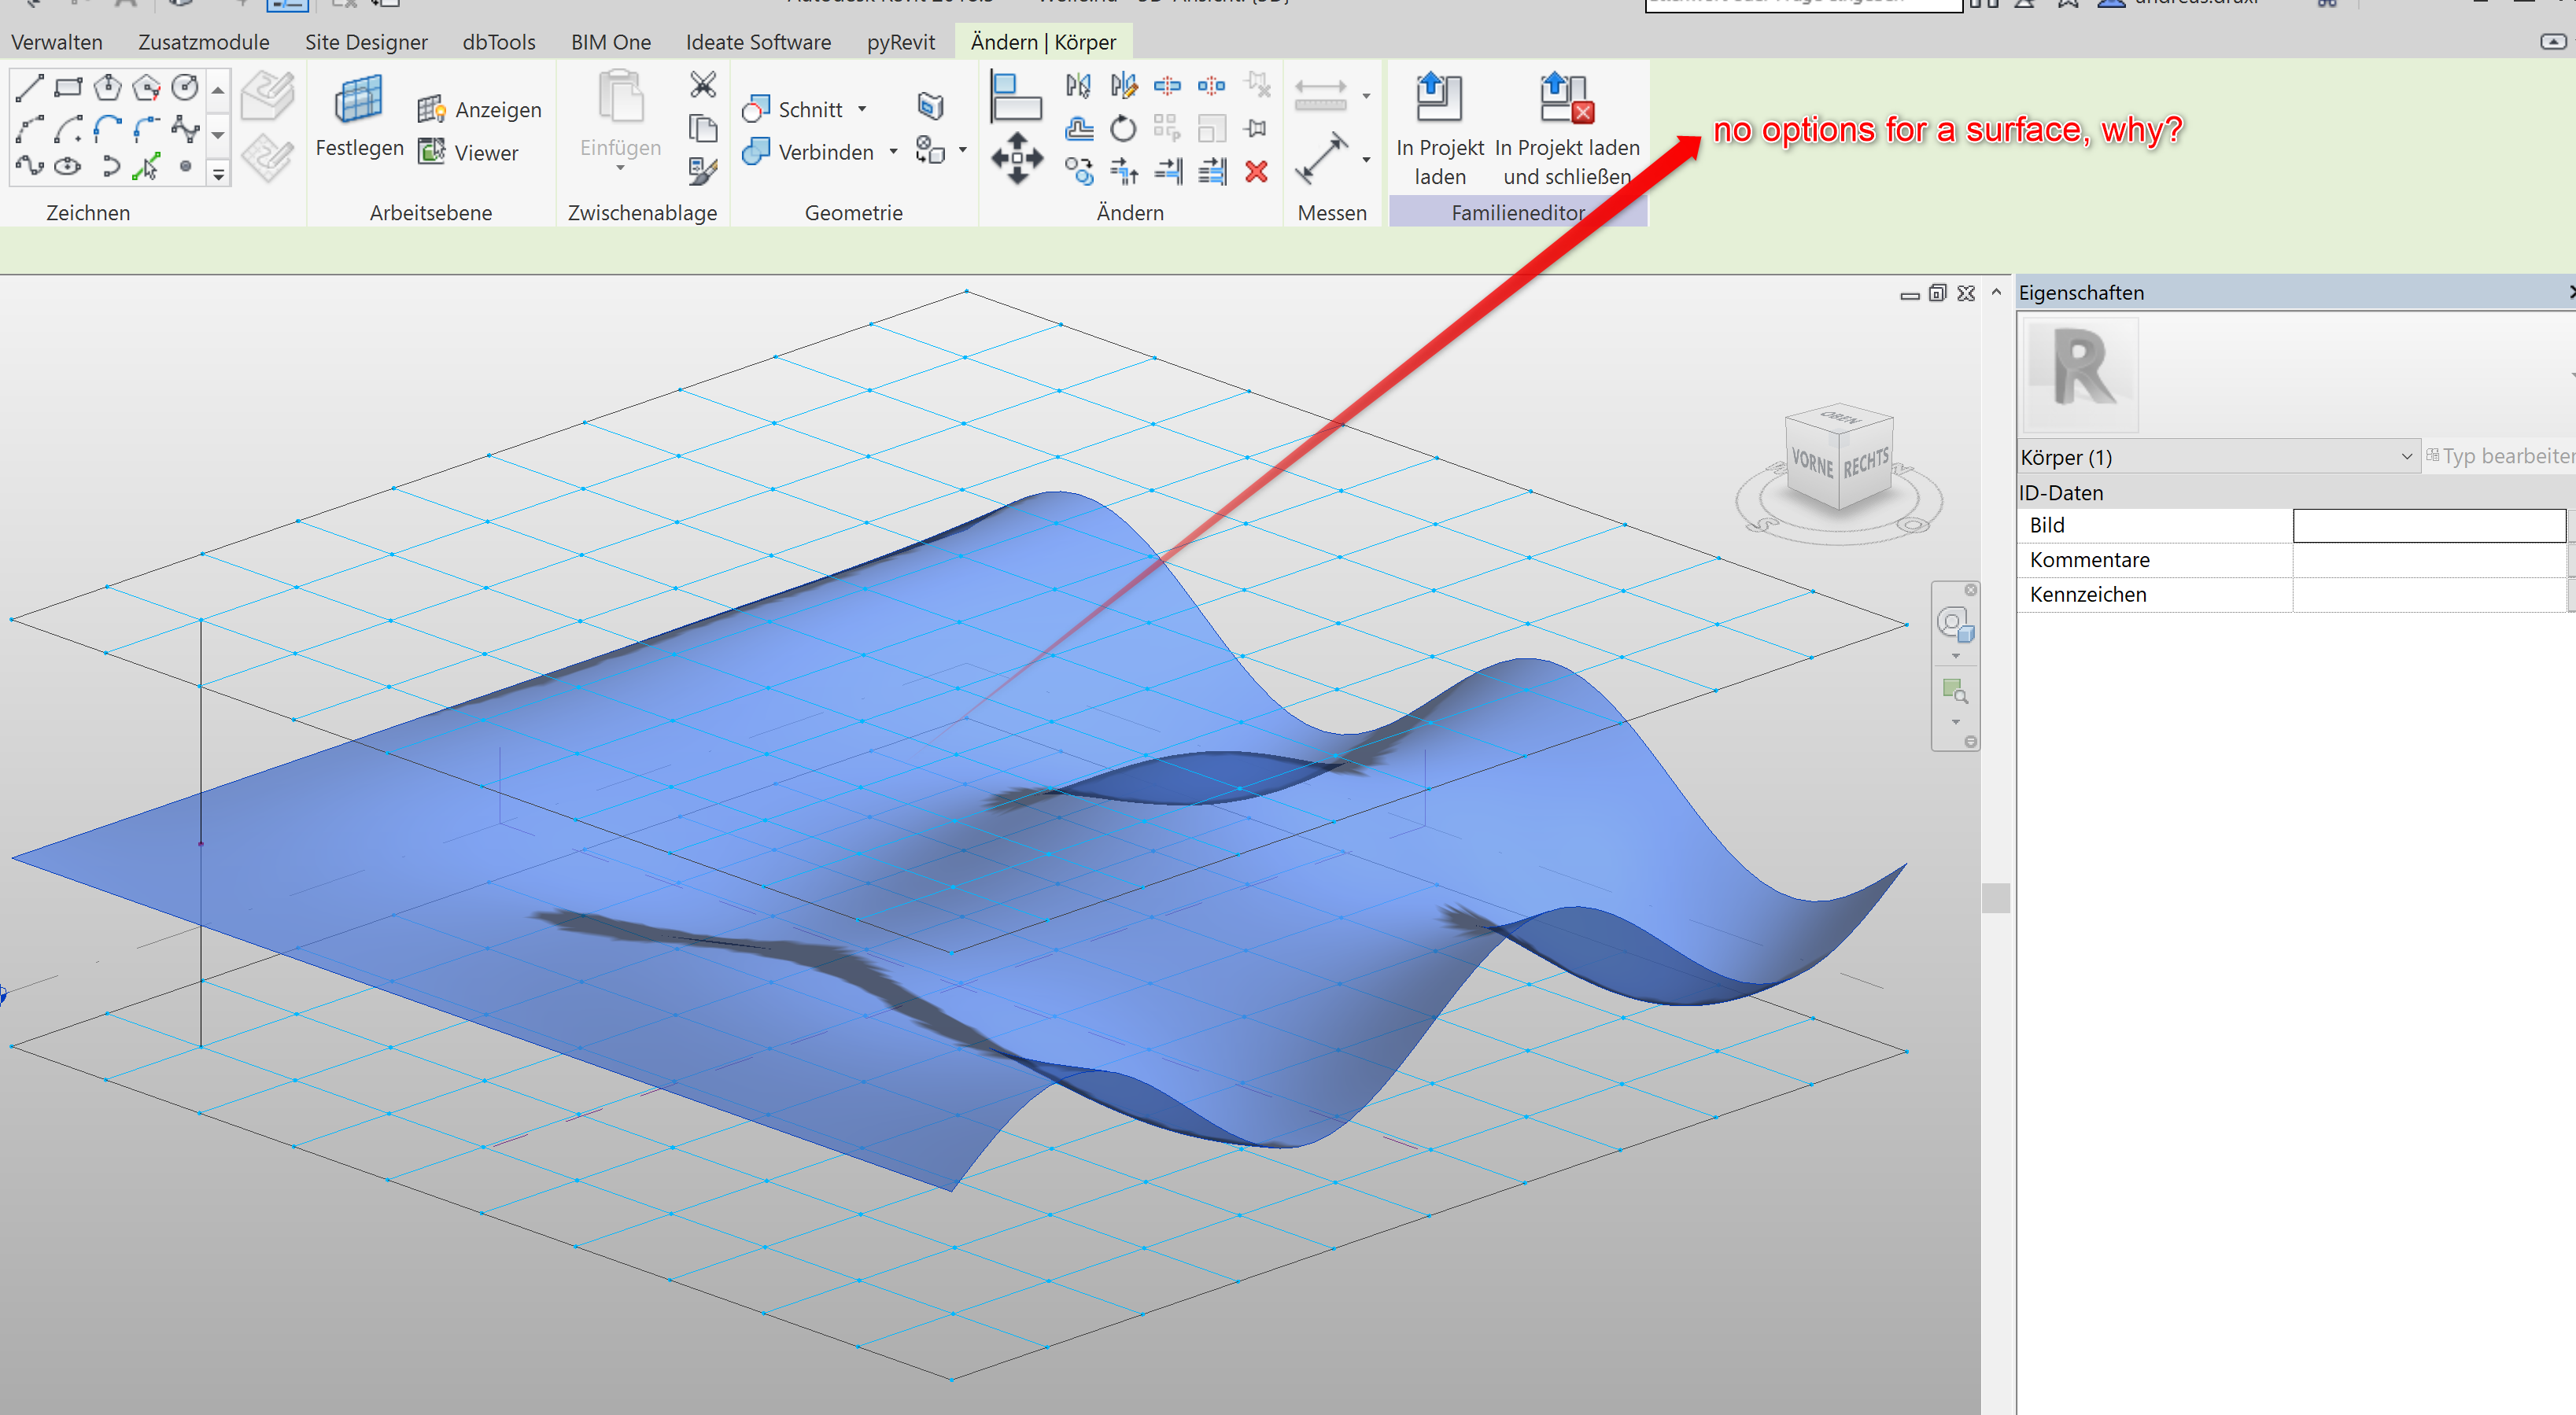This screenshot has height=1415, width=2576.
Task: Click the Pin element icon
Action: tap(1256, 129)
